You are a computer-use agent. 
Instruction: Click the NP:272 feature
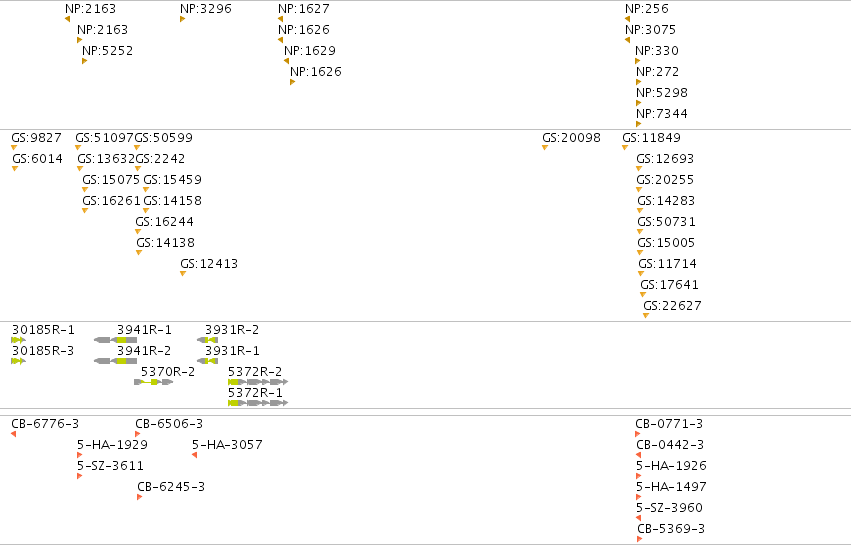[638, 82]
